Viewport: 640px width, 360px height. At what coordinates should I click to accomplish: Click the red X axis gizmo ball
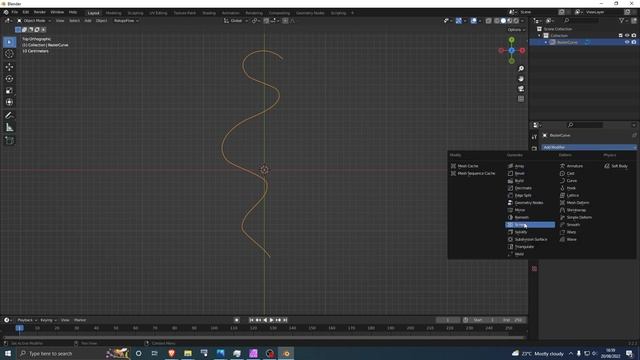coord(522,51)
